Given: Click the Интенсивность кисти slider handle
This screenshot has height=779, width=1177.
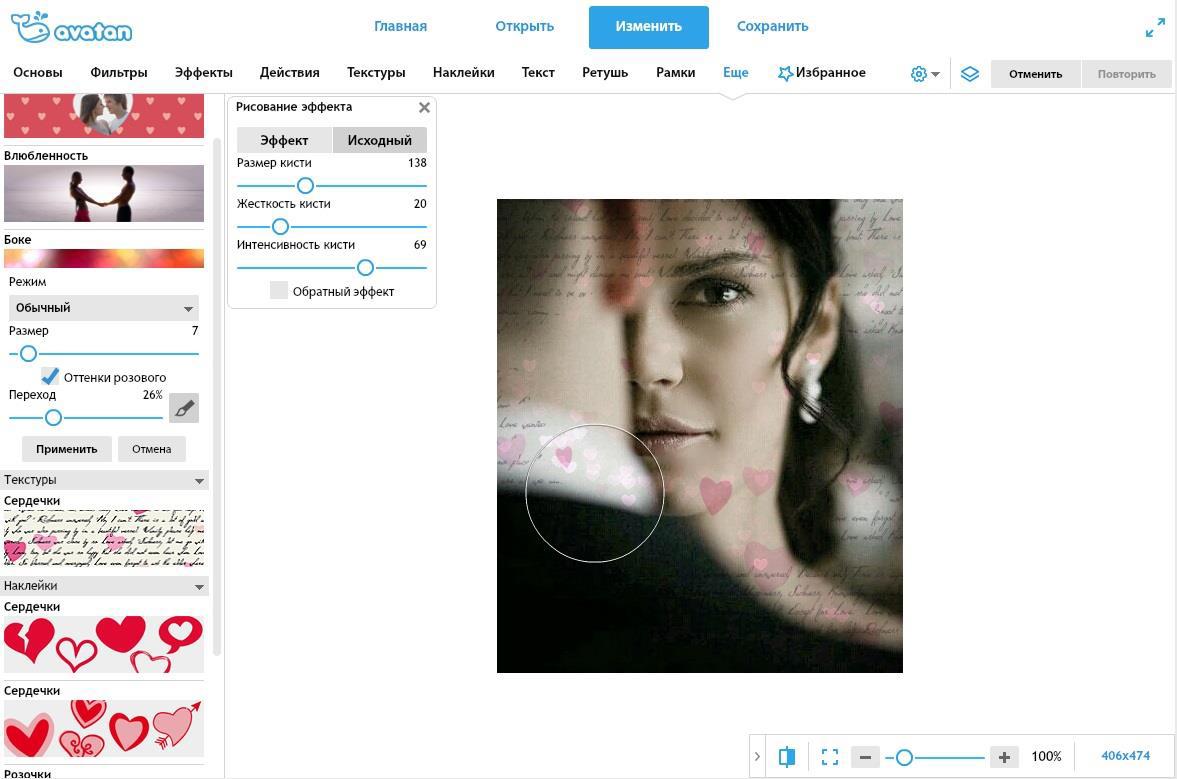Looking at the screenshot, I should [365, 267].
